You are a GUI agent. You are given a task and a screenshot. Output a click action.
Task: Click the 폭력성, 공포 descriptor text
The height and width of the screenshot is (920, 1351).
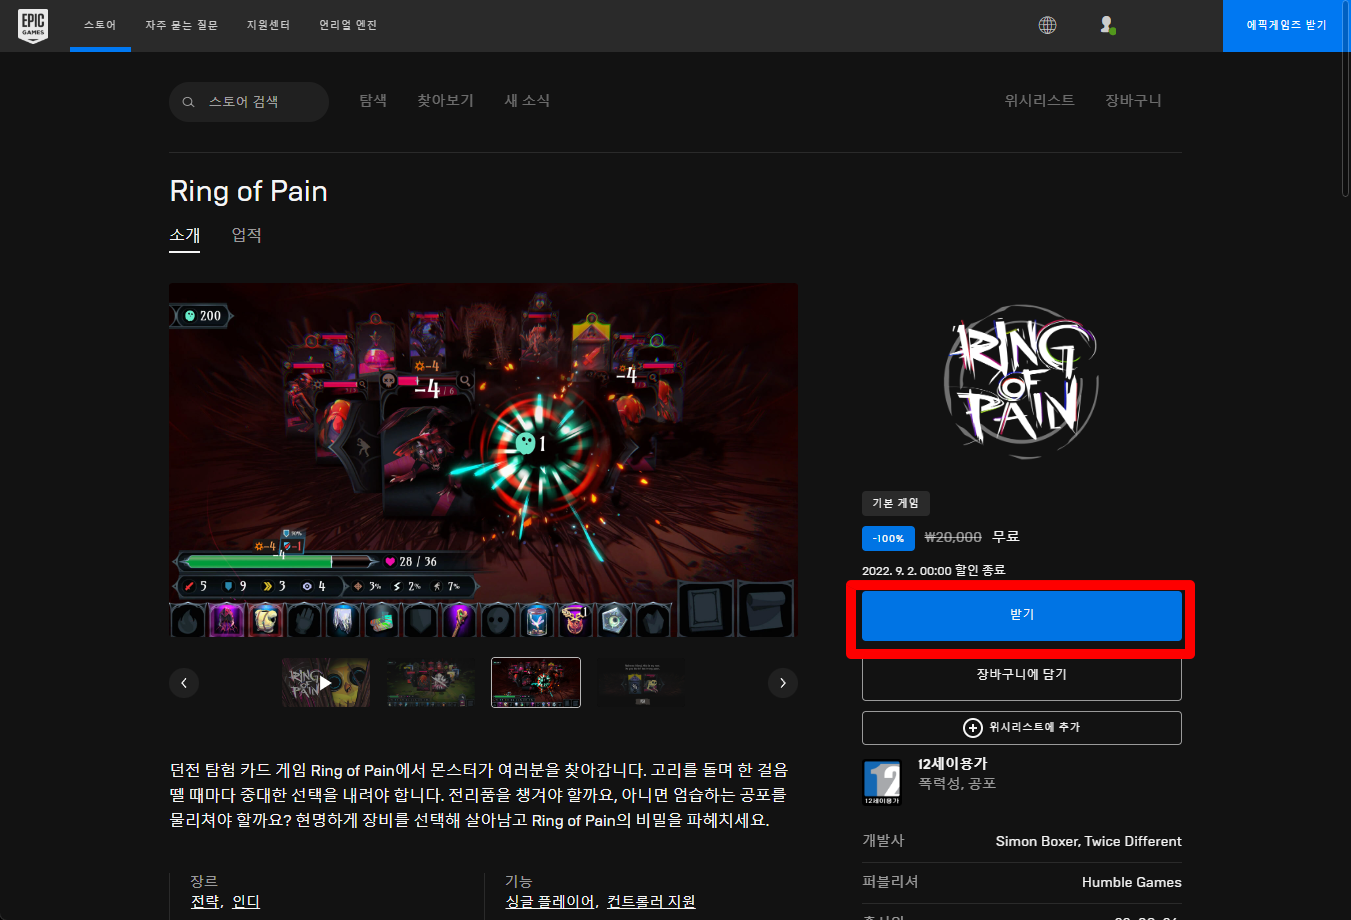tap(957, 784)
